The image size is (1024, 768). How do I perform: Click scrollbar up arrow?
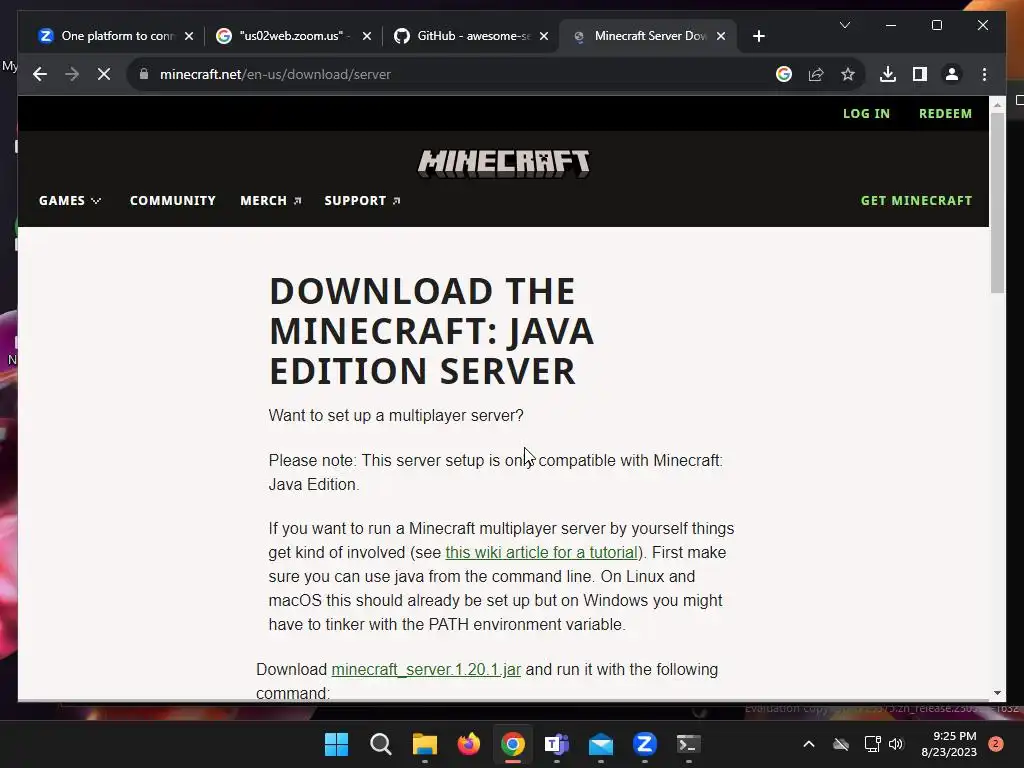click(x=997, y=104)
